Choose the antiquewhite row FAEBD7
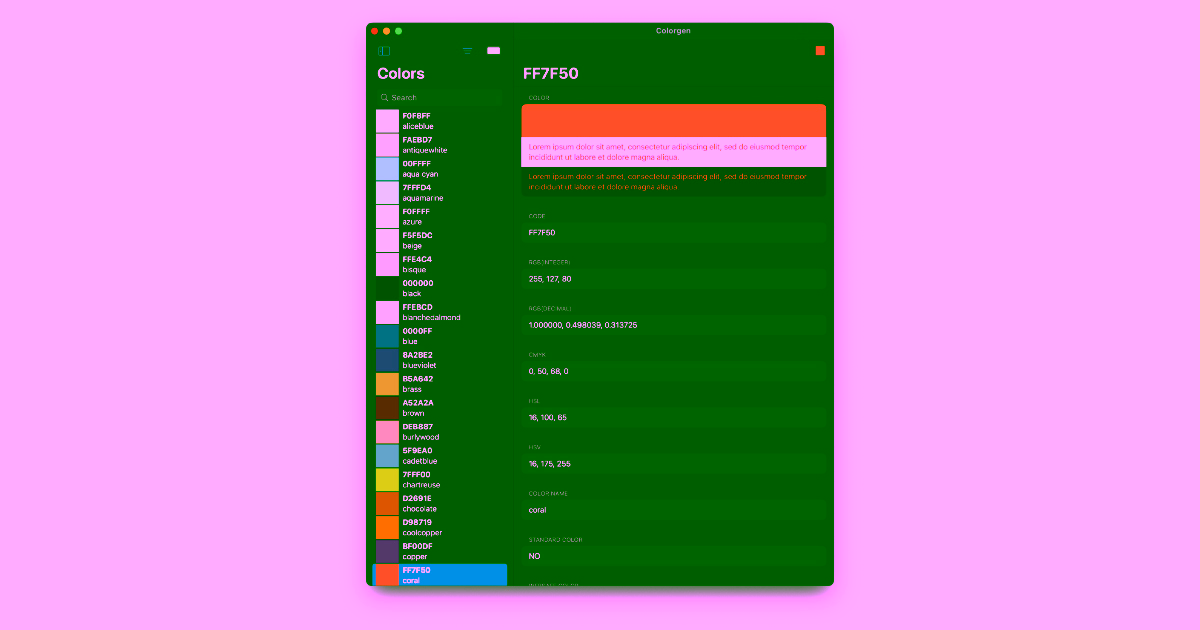 440,145
